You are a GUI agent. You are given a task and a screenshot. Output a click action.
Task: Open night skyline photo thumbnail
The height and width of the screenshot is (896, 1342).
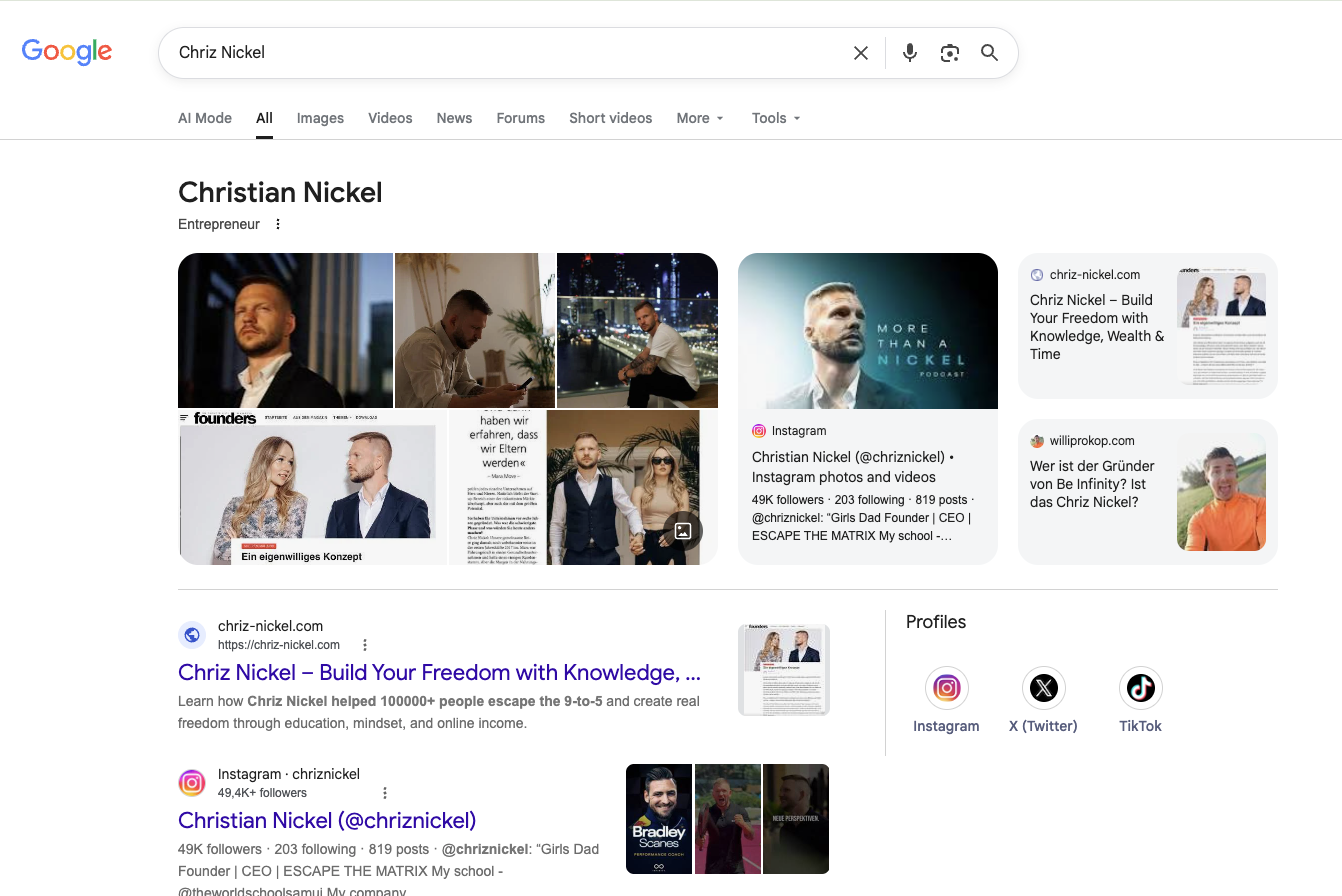637,330
